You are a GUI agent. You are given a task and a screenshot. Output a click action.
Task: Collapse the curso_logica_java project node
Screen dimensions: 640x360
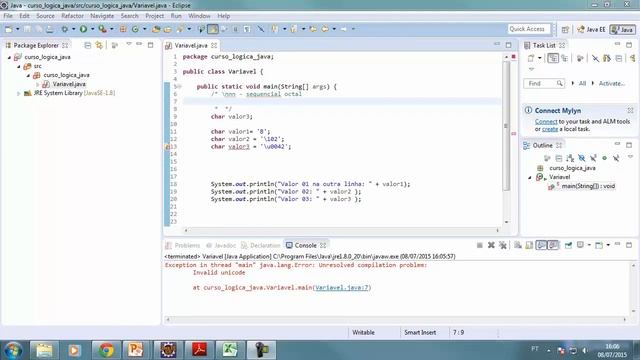click(x=9, y=57)
